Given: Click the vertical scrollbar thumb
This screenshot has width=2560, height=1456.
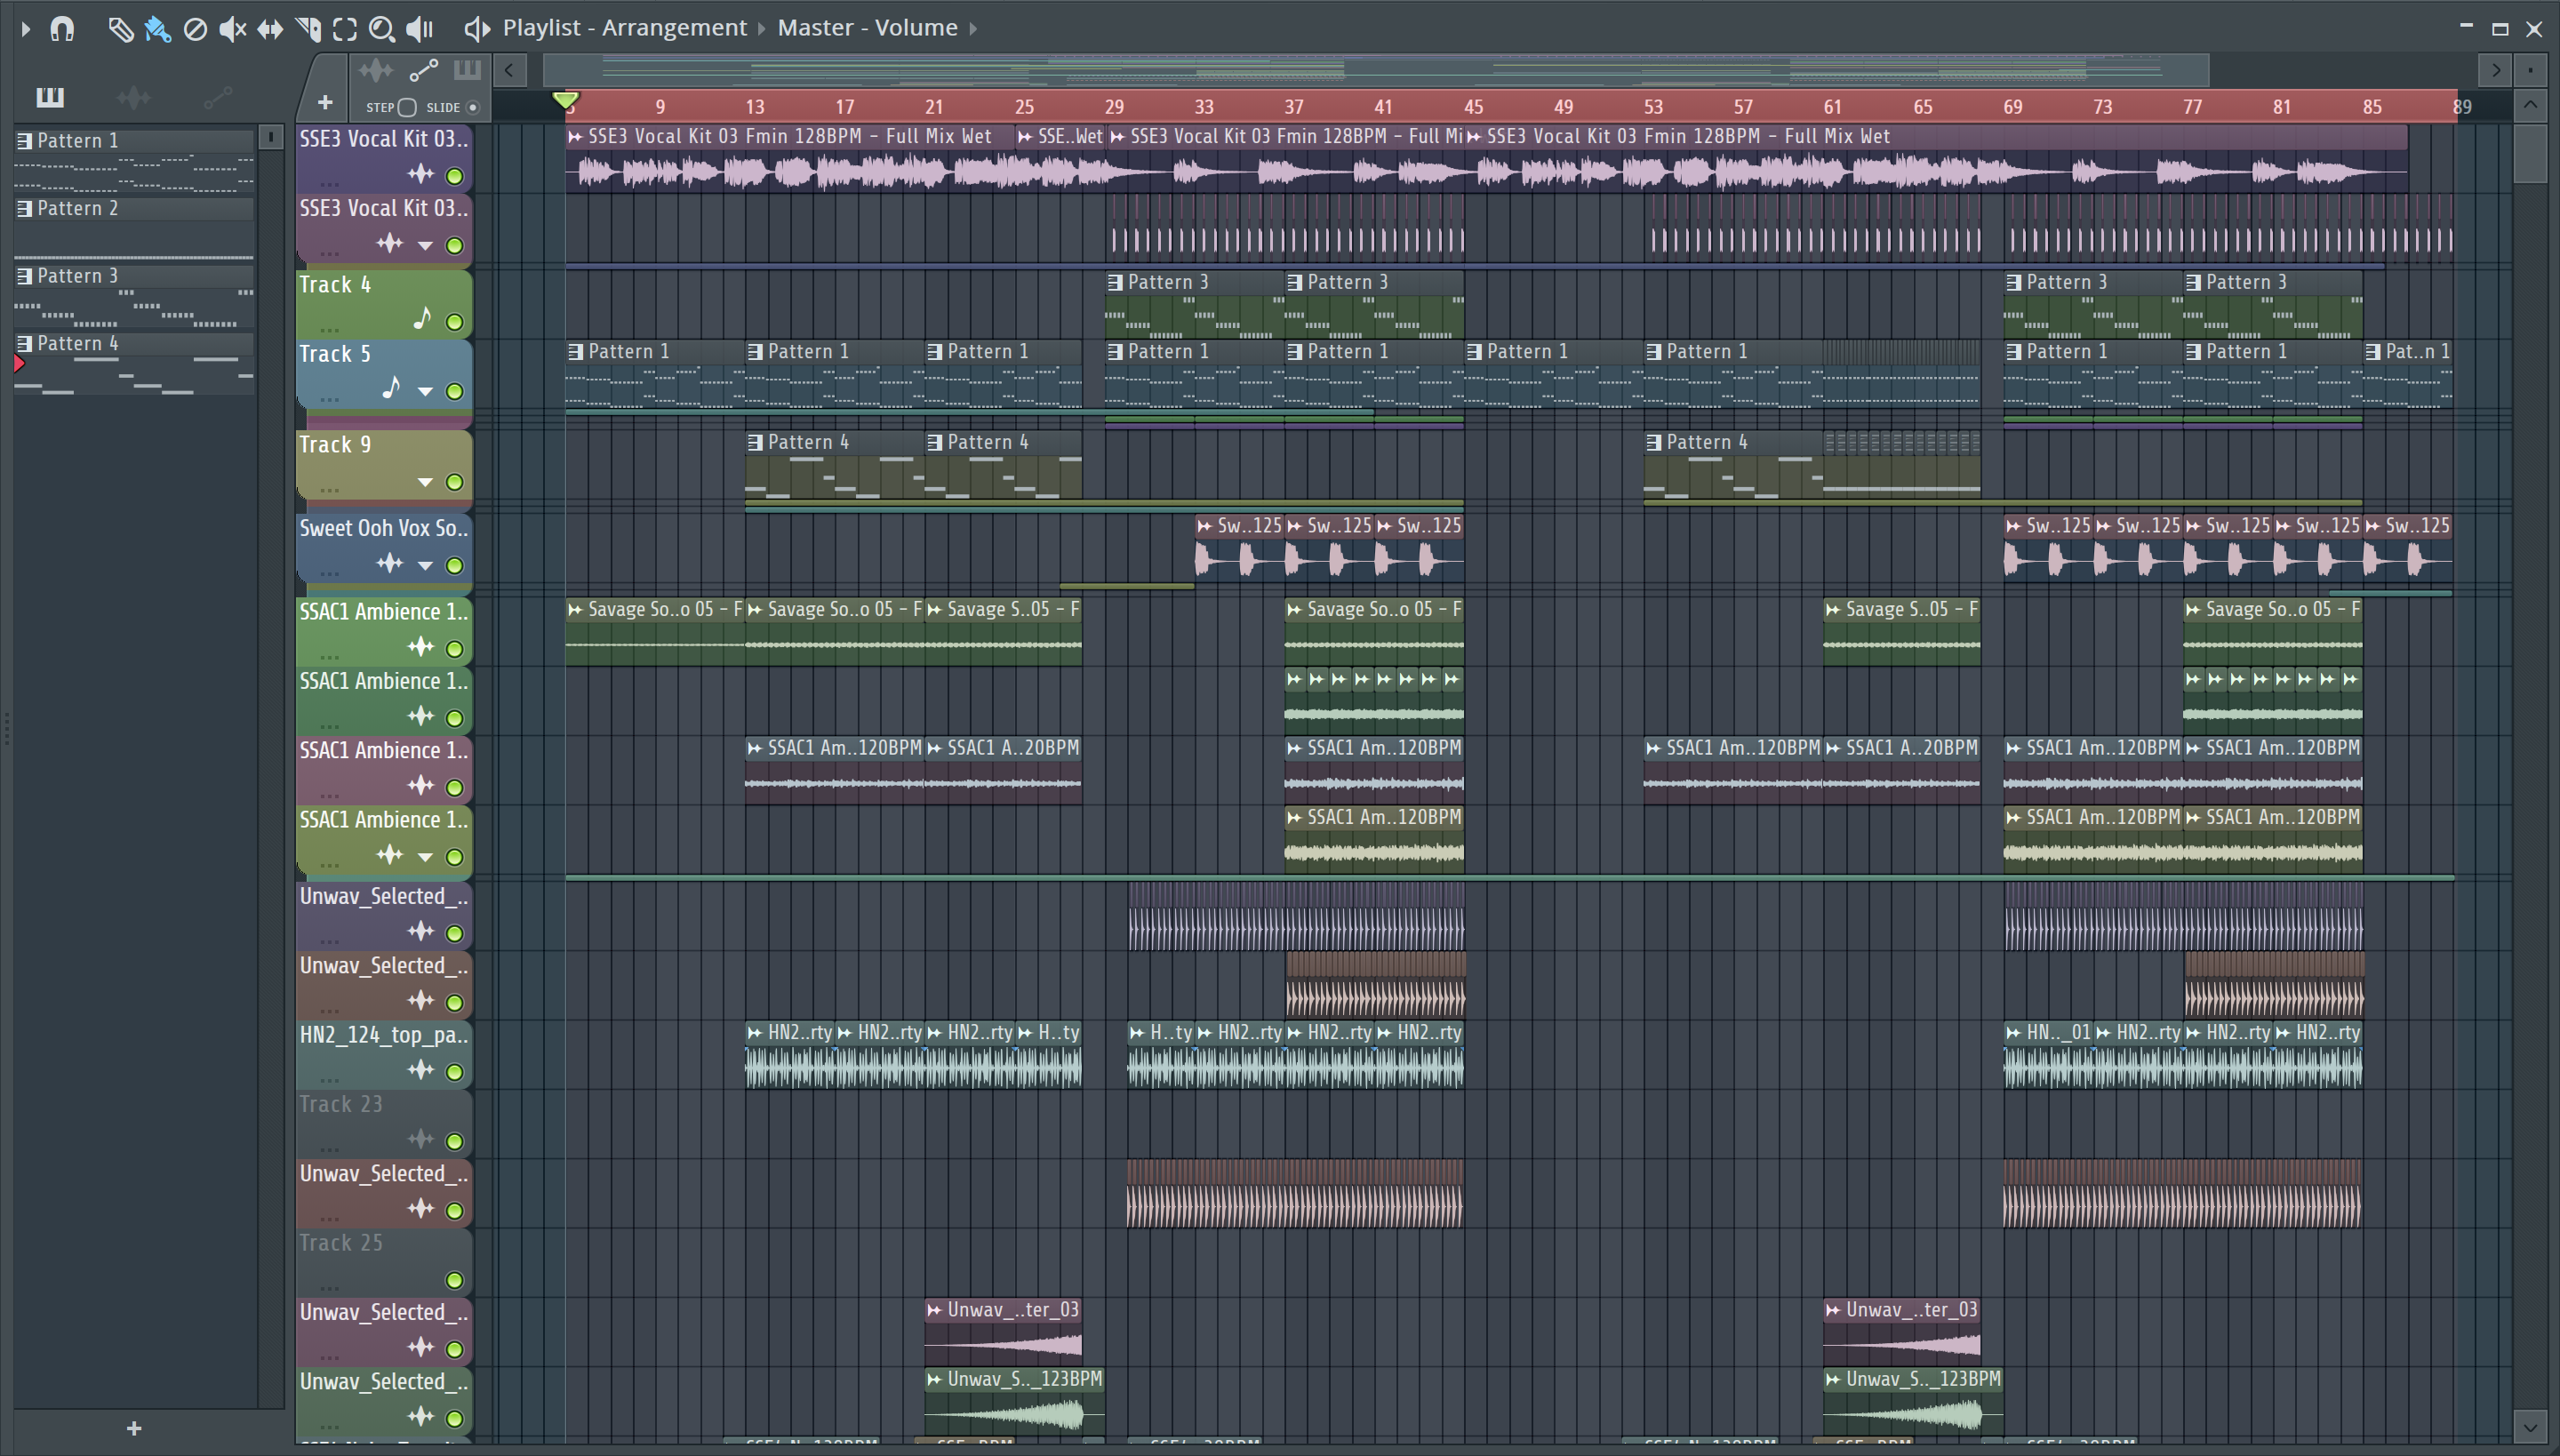Looking at the screenshot, I should (2530, 152).
